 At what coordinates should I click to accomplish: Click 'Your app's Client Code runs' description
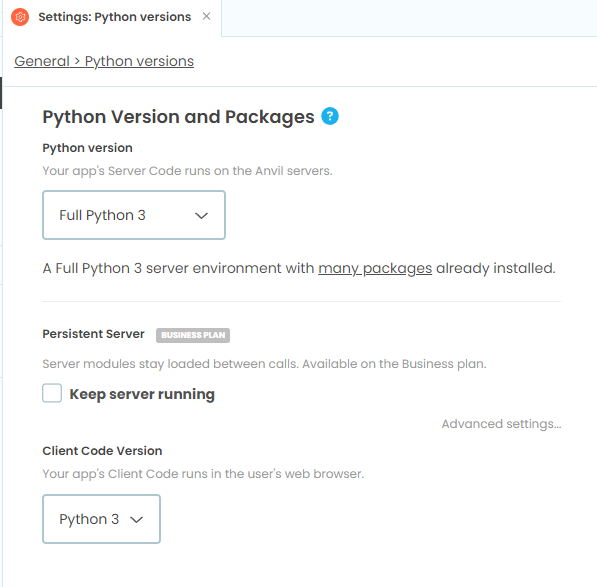click(203, 474)
